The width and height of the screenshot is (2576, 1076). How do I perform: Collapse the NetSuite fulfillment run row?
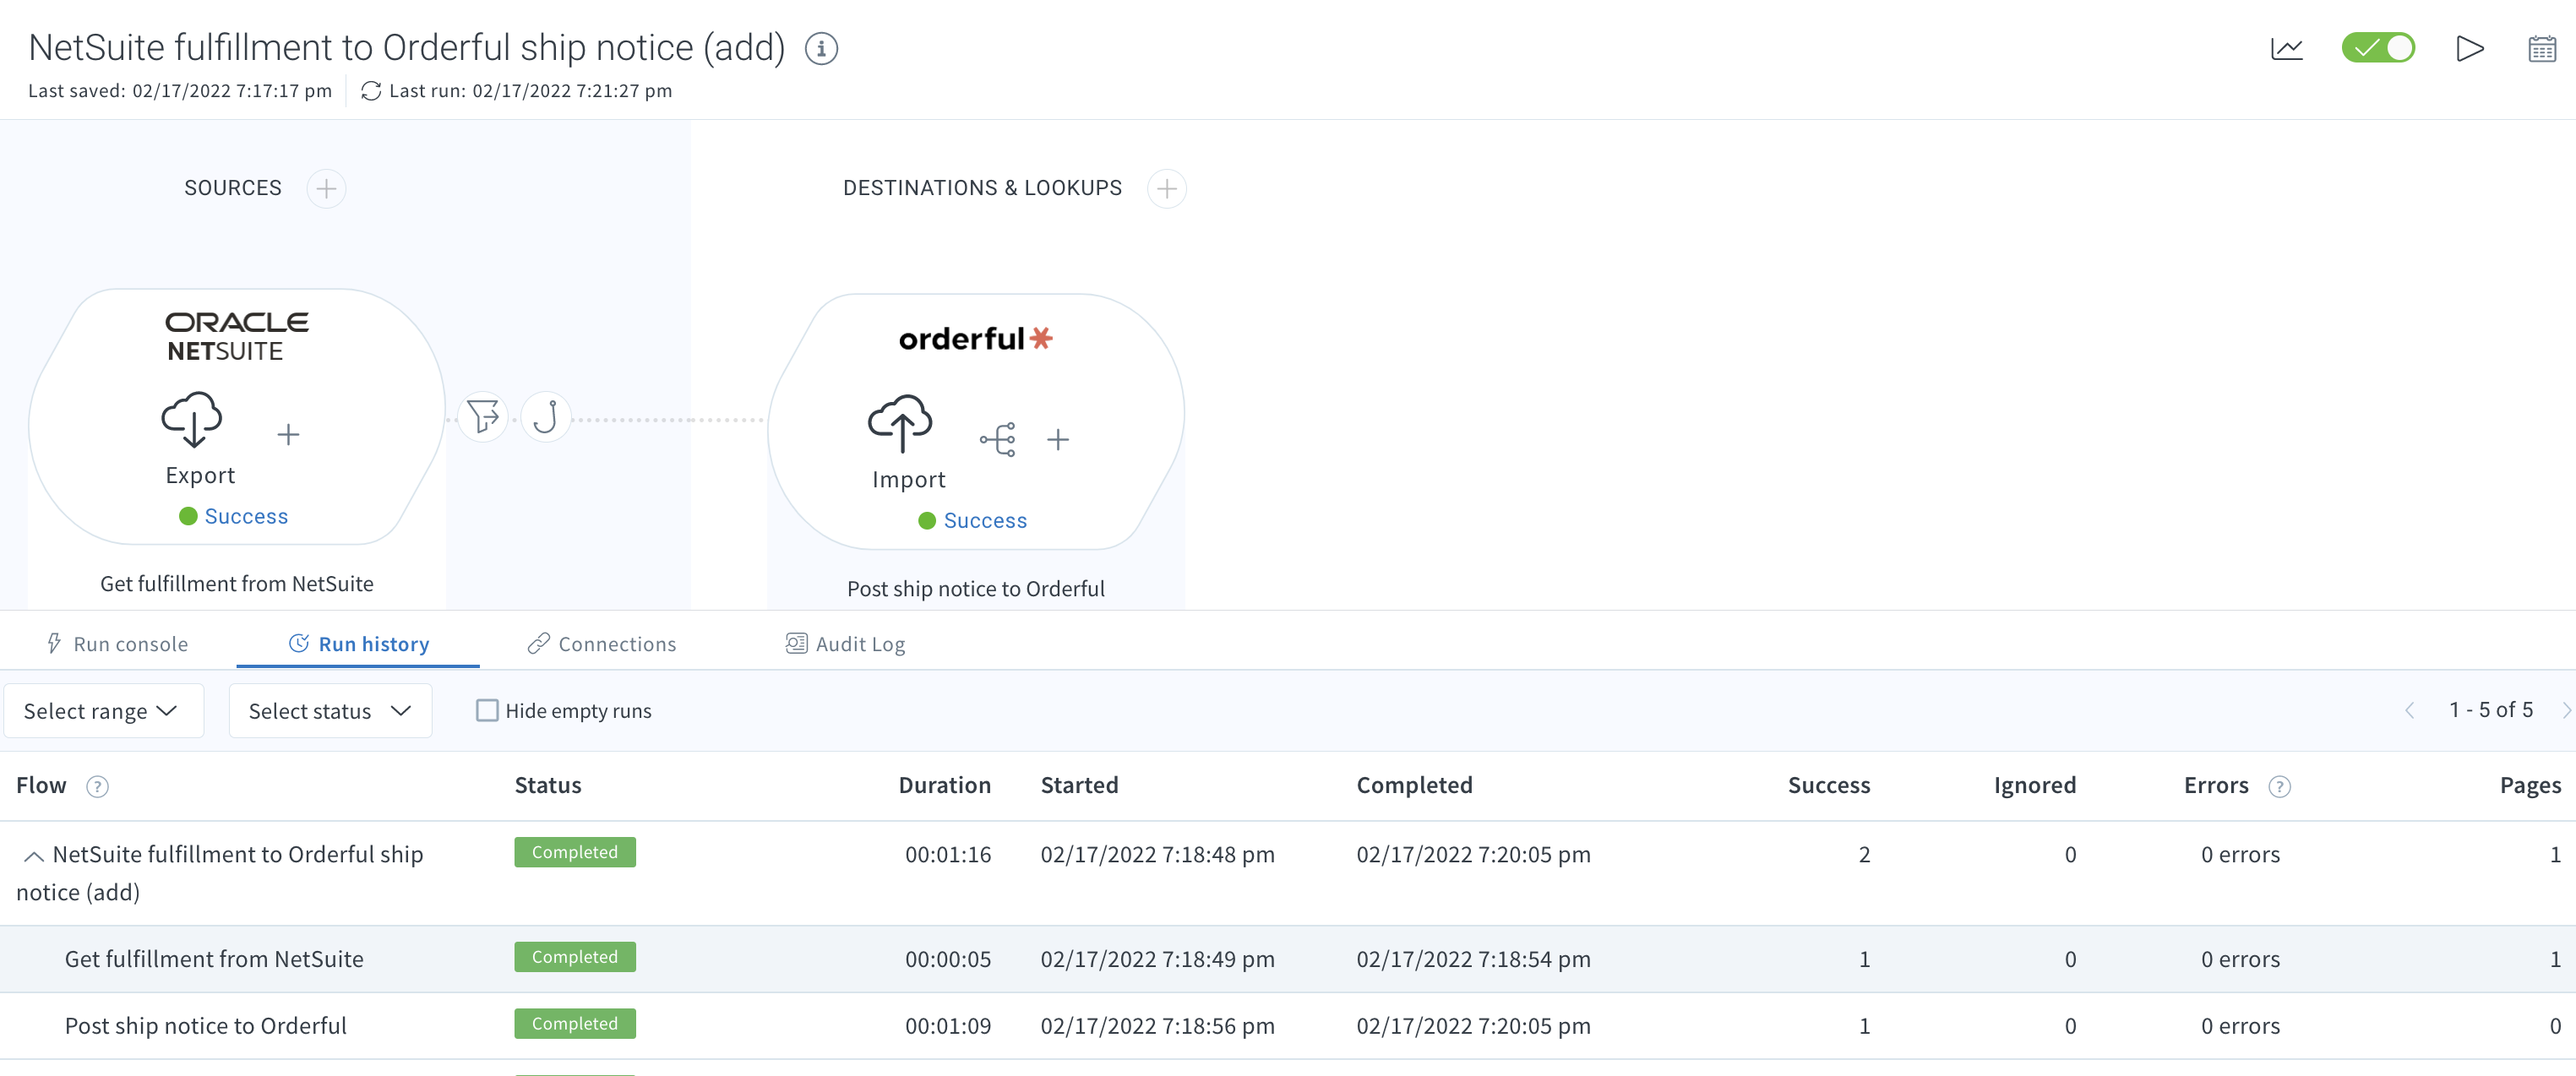tap(33, 856)
